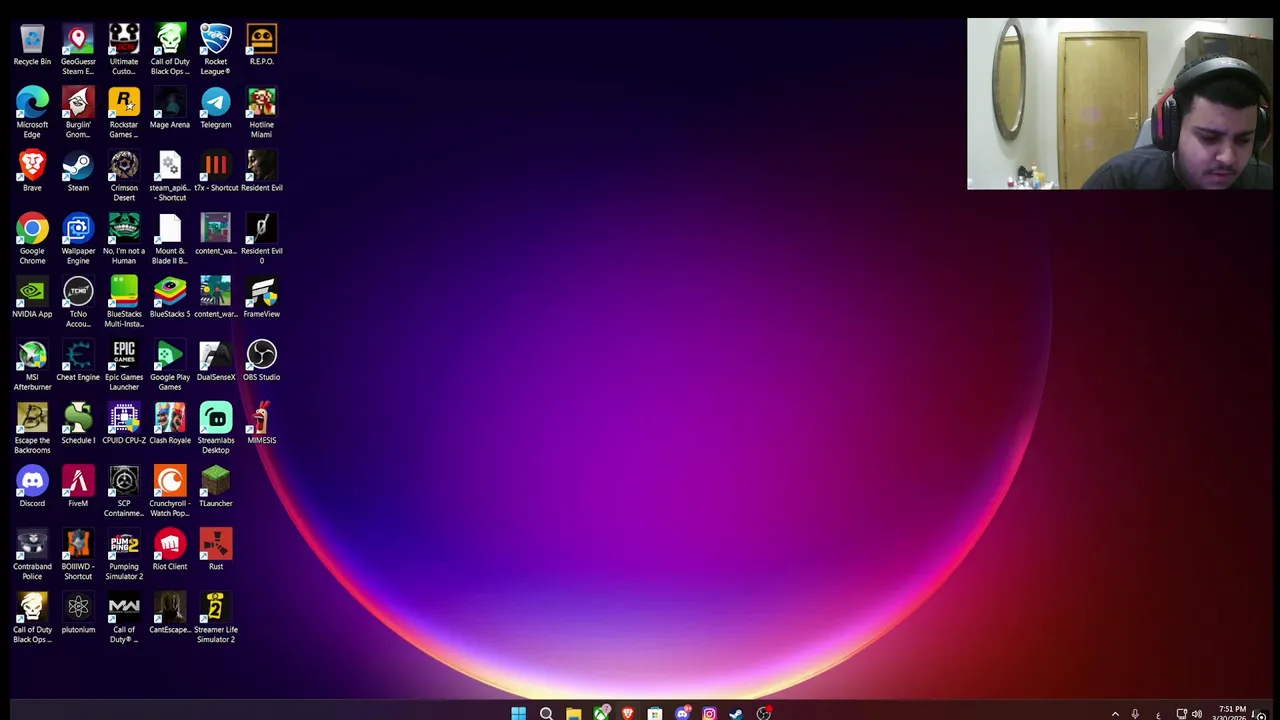Image resolution: width=1280 pixels, height=720 pixels.
Task: Launch MIMESIS game shortcut
Action: pos(262,424)
